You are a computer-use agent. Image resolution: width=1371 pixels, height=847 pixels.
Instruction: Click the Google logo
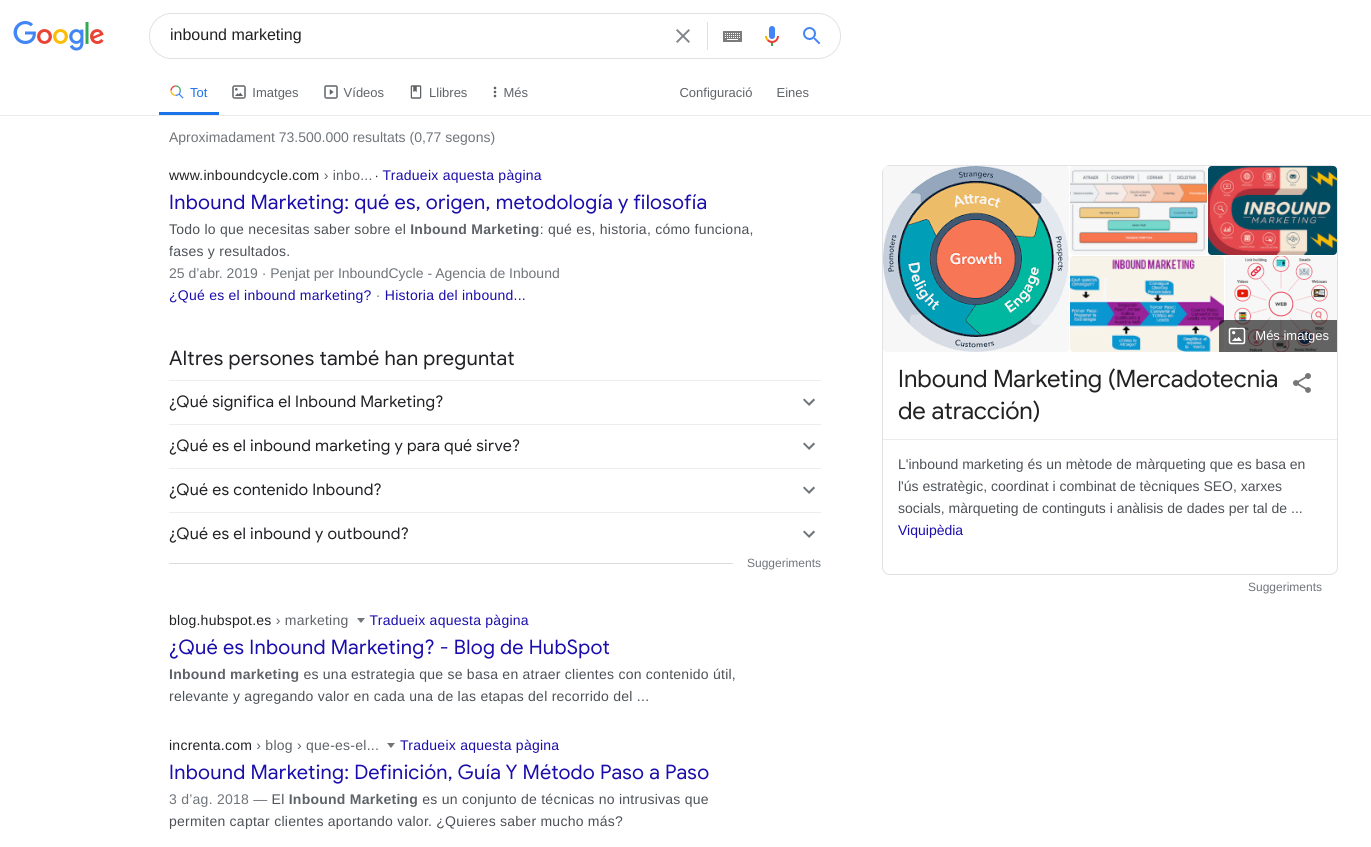point(58,35)
